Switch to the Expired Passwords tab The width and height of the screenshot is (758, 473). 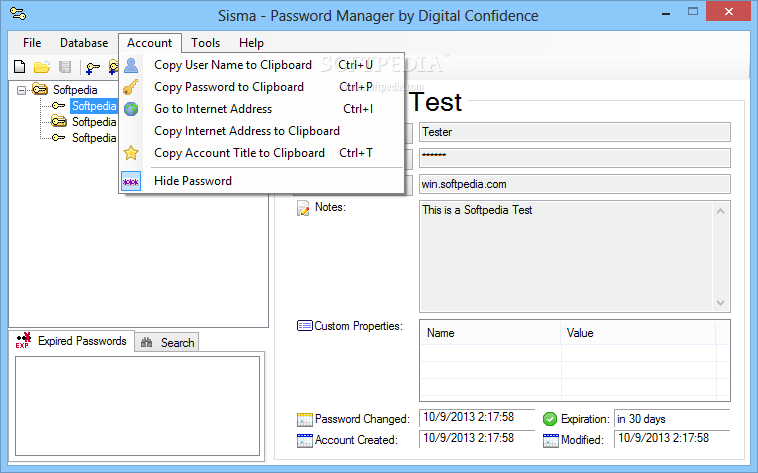coord(73,341)
